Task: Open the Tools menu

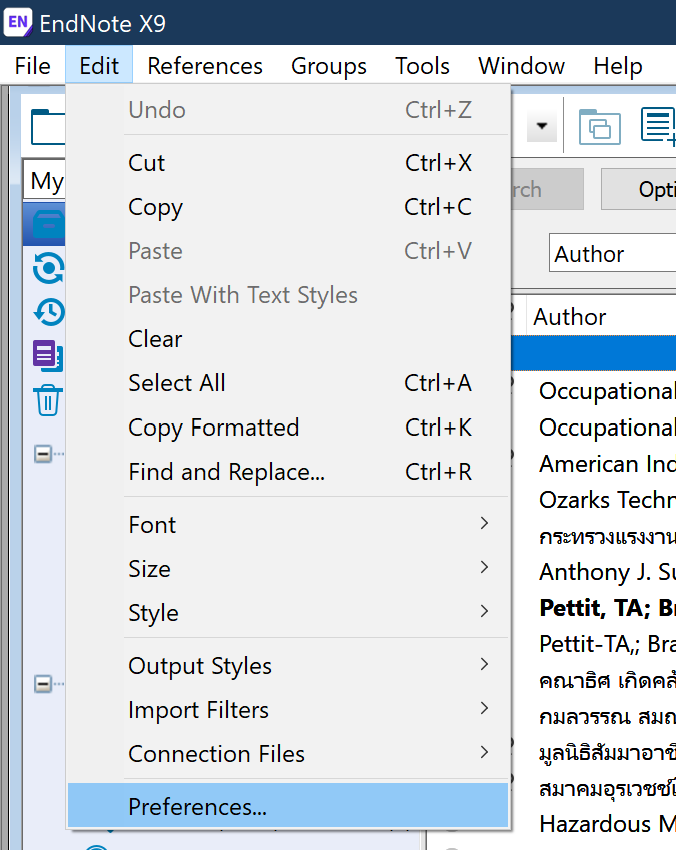Action: 422,66
